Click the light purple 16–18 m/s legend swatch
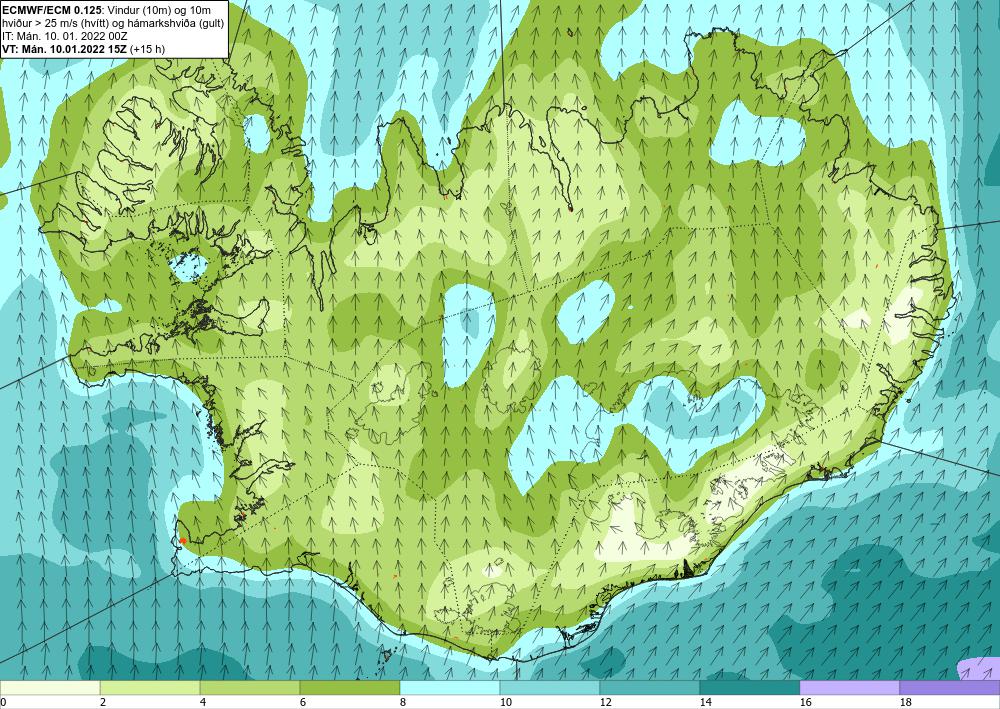Image resolution: width=1000 pixels, height=709 pixels. tap(849, 688)
